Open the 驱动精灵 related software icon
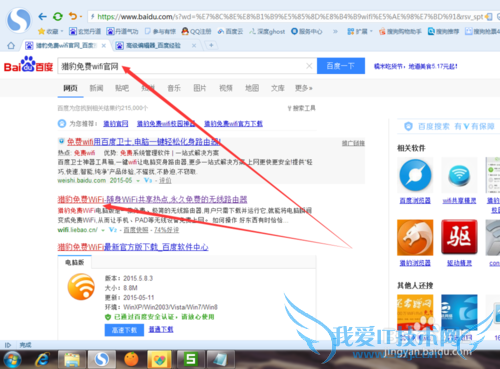This screenshot has width=500, height=369. point(459,237)
